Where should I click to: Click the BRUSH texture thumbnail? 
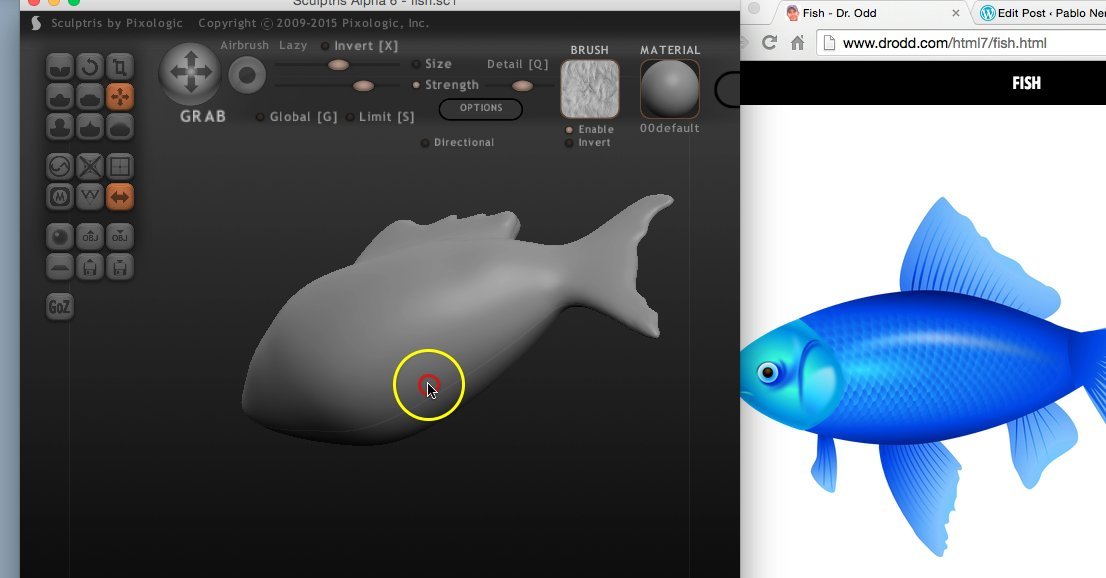(x=590, y=89)
